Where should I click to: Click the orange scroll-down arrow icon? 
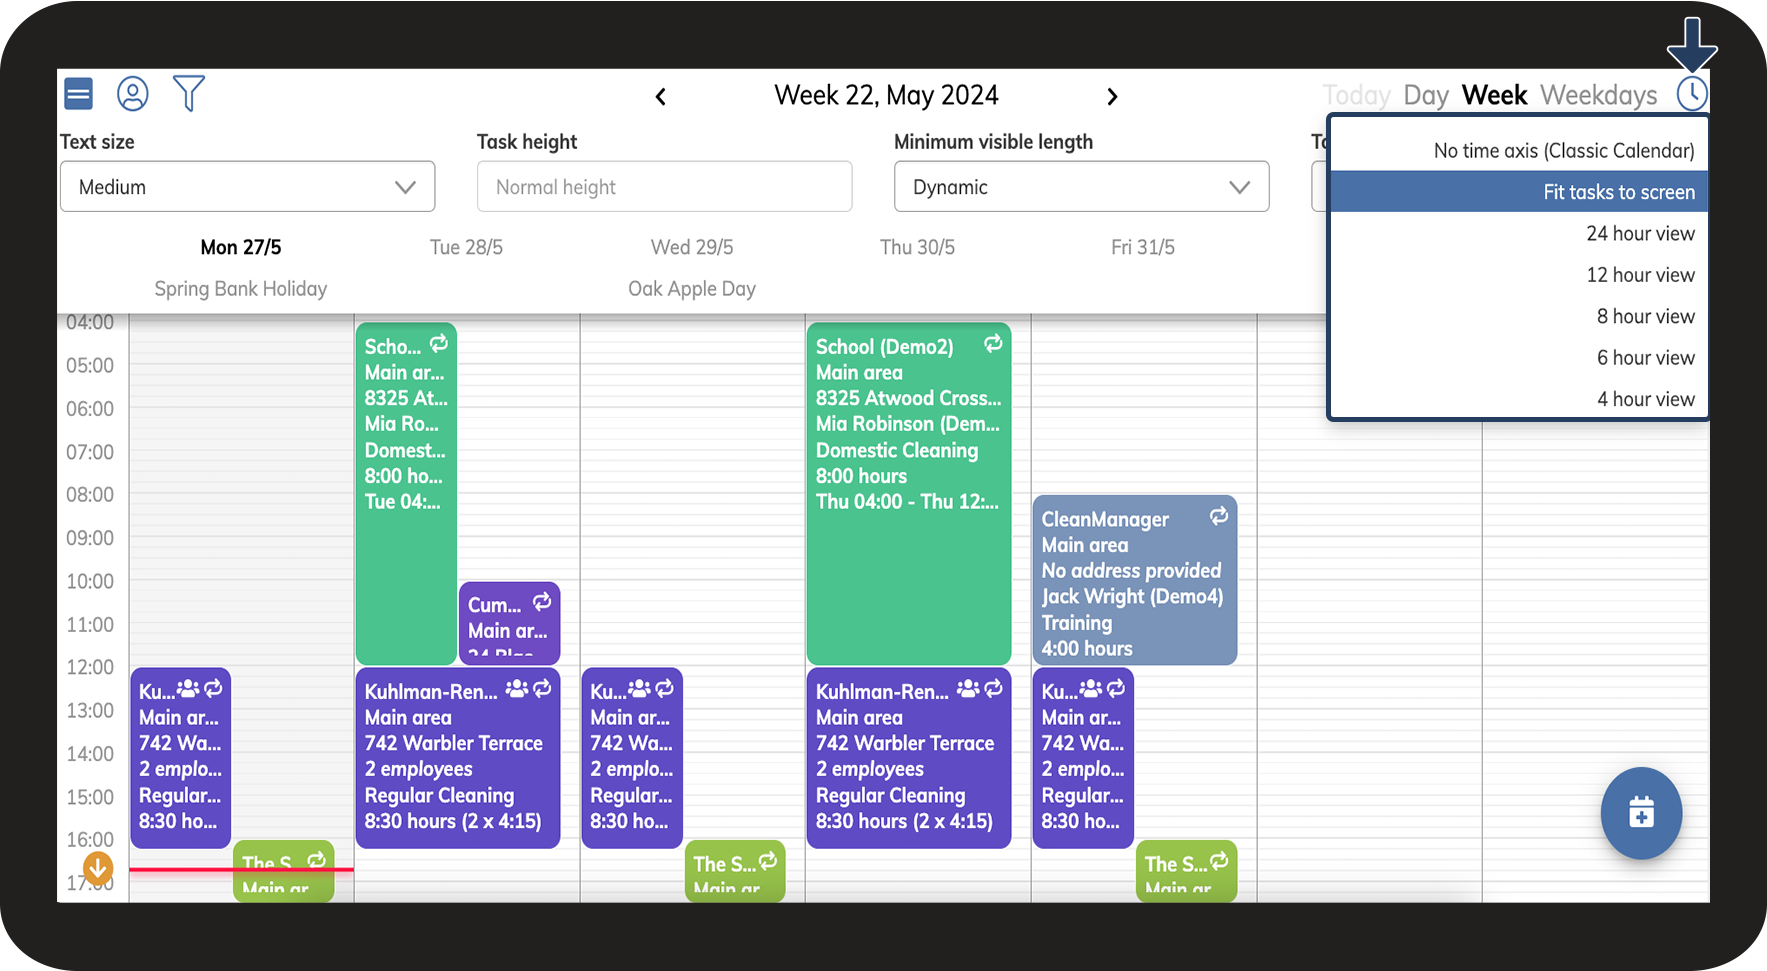[x=98, y=867]
